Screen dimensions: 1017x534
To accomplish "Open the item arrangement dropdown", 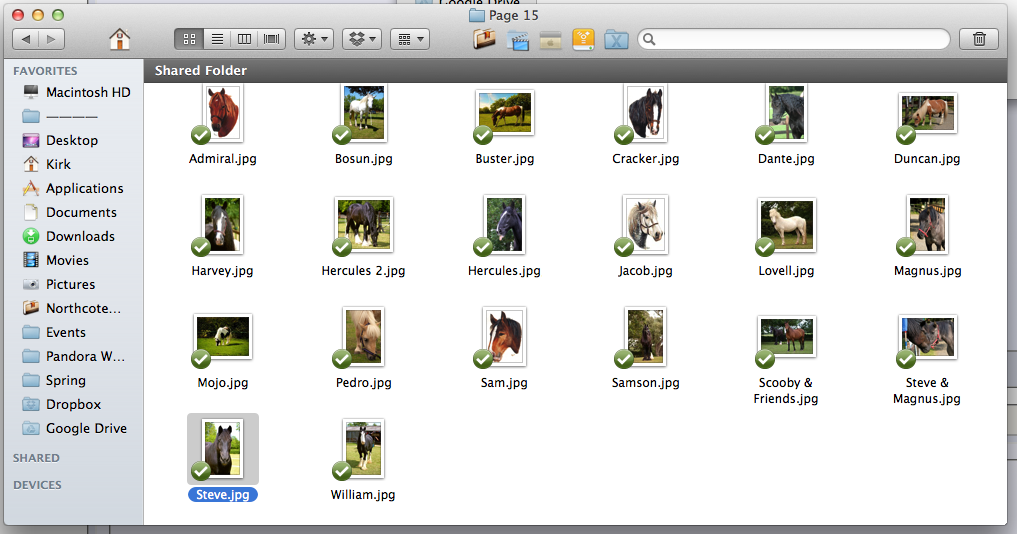I will coord(410,40).
